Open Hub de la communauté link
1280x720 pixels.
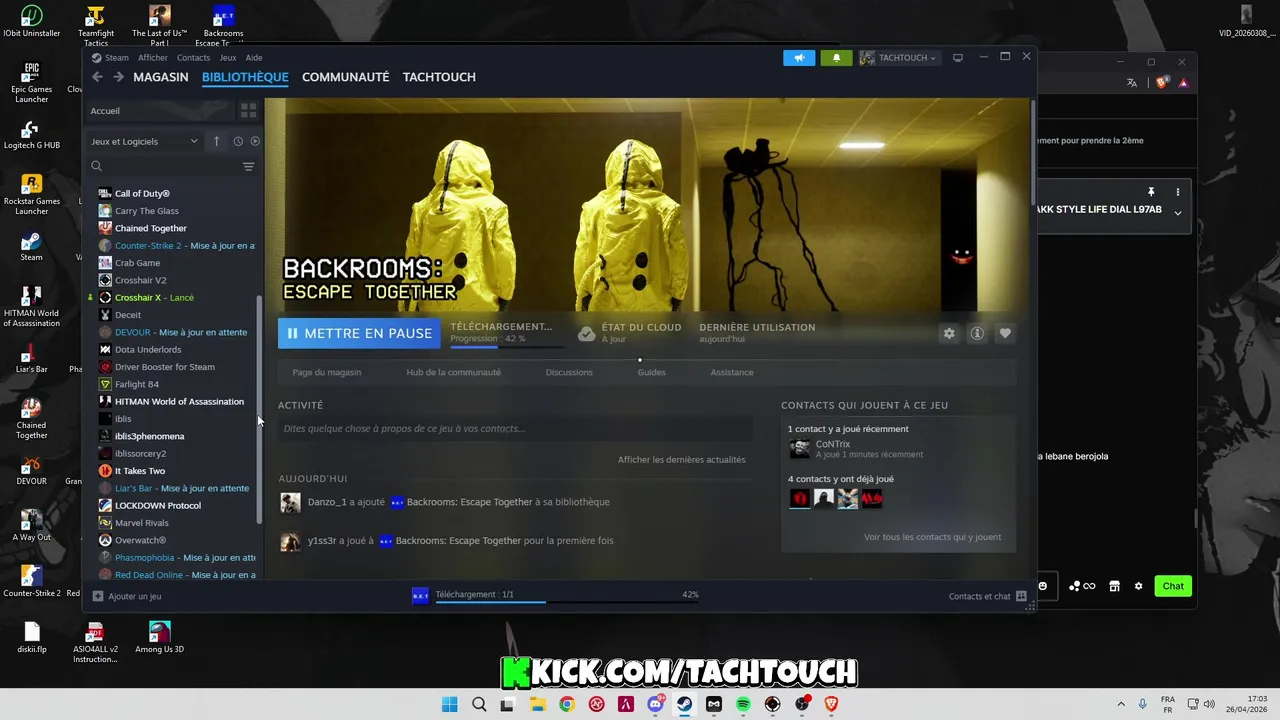tap(453, 373)
